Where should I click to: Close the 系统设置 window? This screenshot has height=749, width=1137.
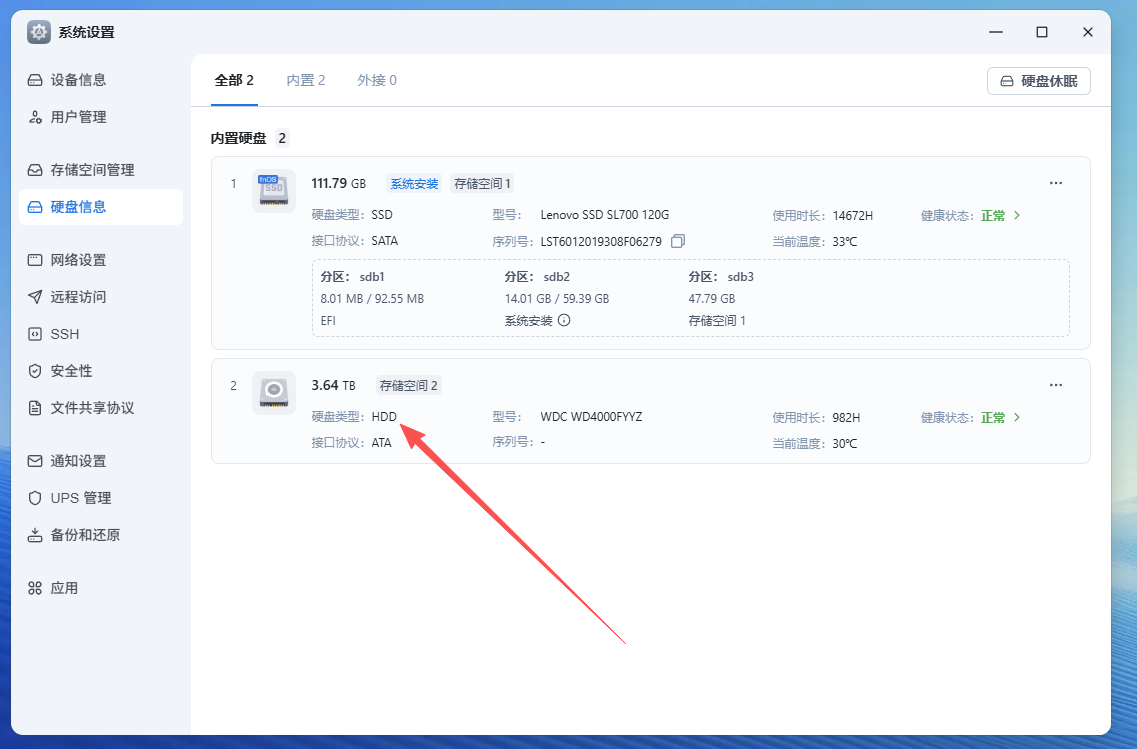pyautogui.click(x=1088, y=32)
